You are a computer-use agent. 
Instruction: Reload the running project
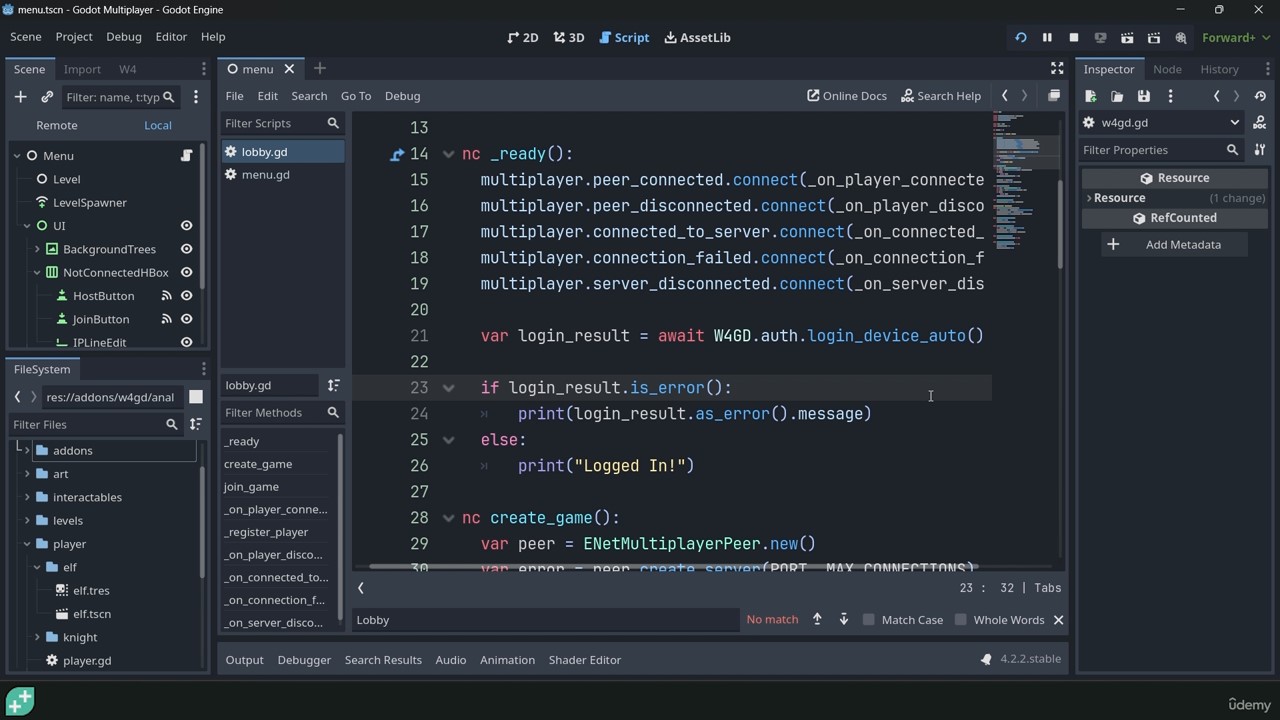pyautogui.click(x=1020, y=38)
